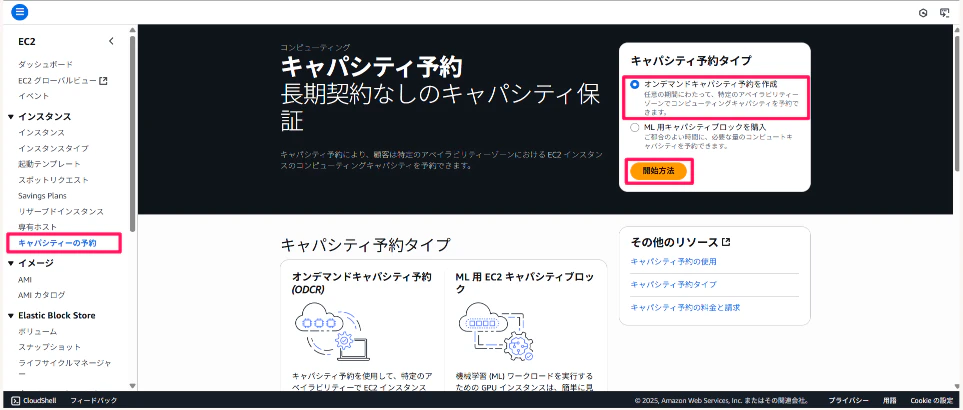Click the その他のリソース heading

pos(674,242)
